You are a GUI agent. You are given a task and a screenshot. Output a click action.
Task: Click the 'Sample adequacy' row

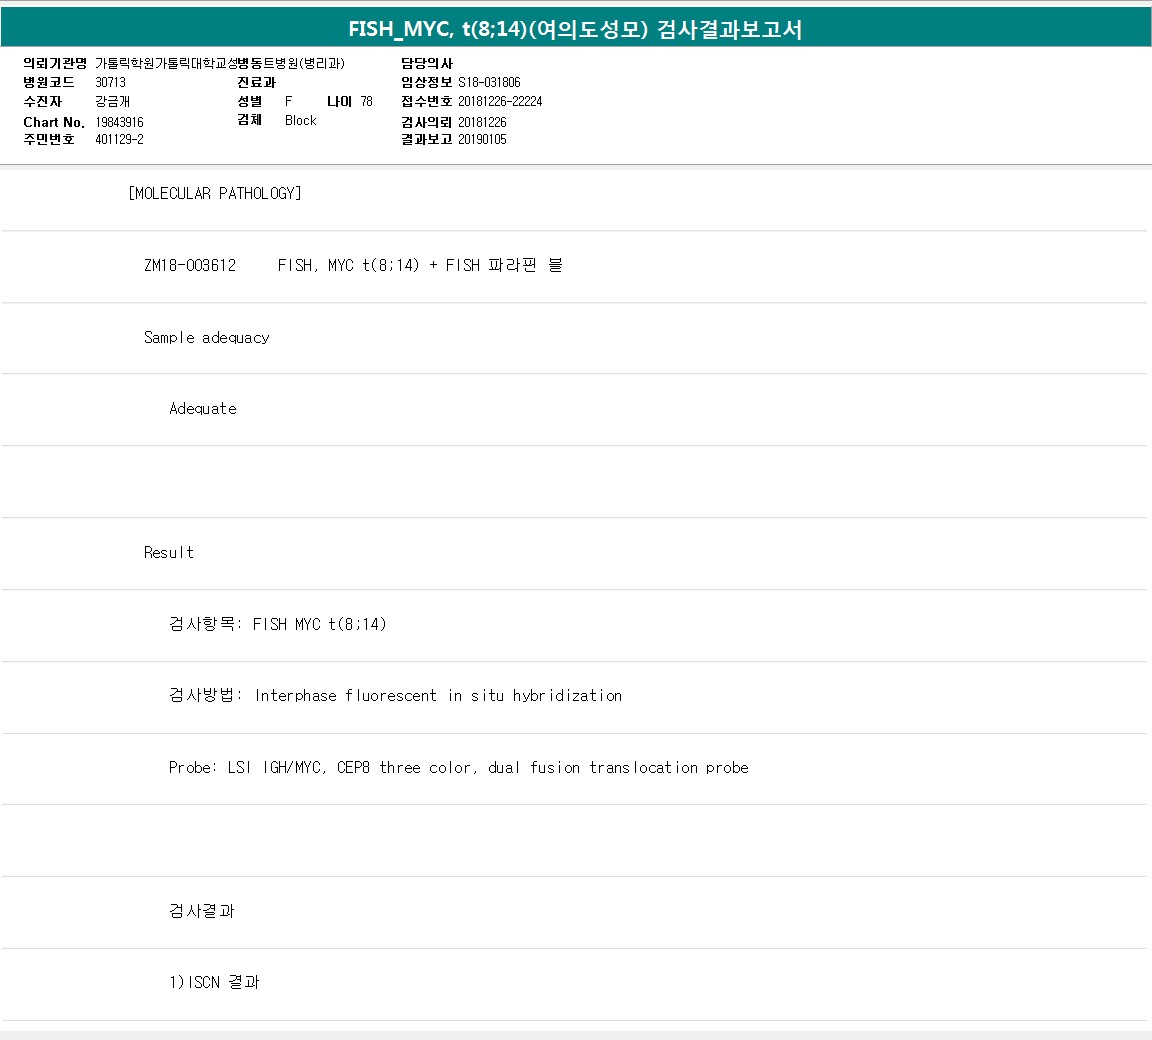[x=575, y=338]
